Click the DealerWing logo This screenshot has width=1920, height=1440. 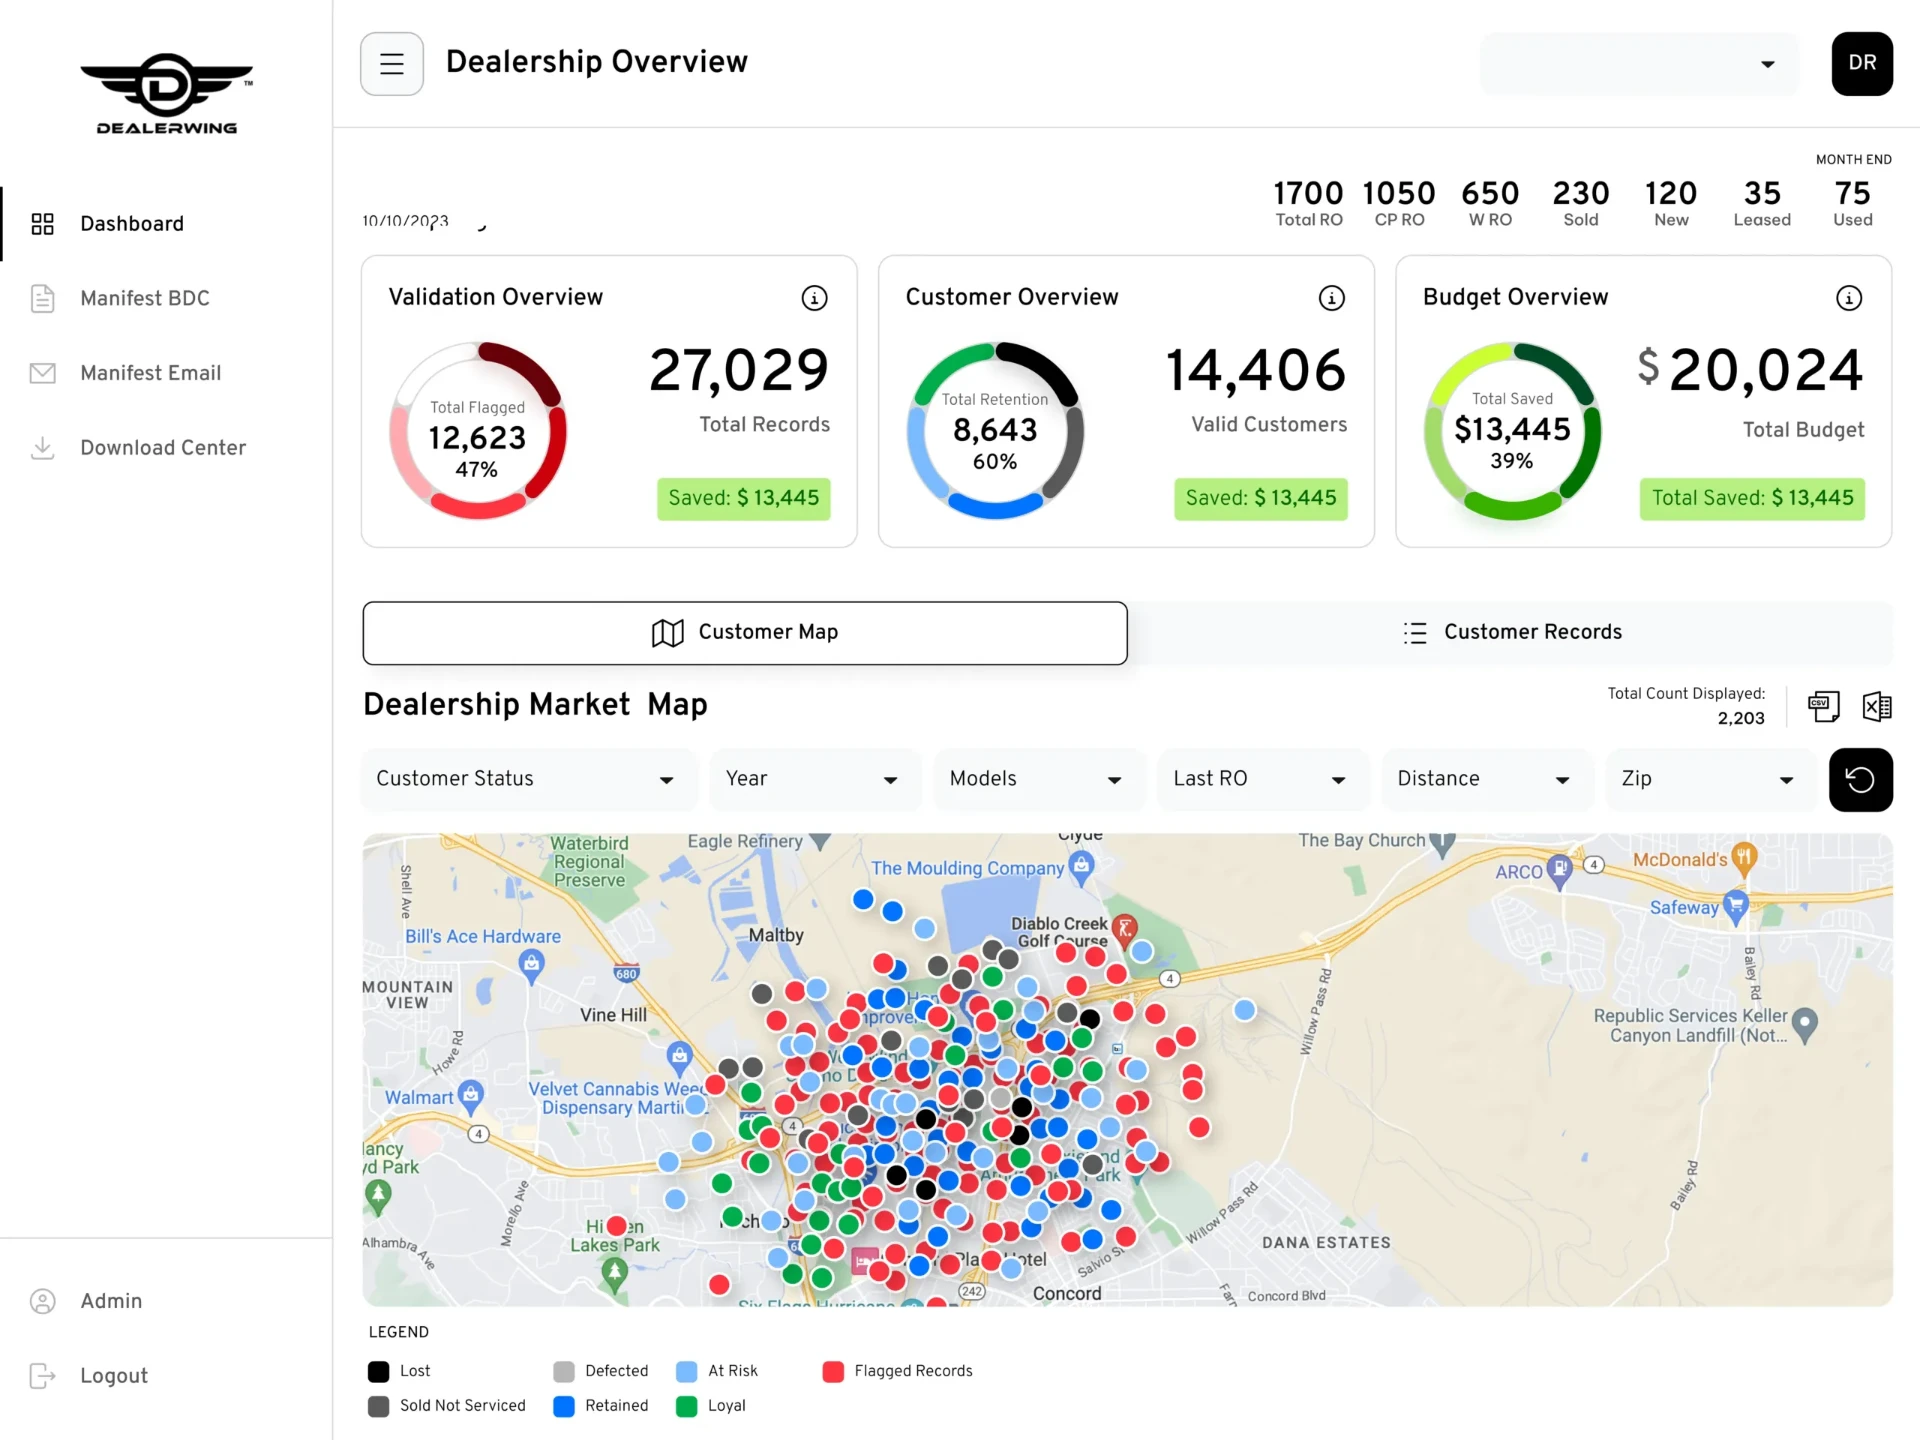[166, 94]
